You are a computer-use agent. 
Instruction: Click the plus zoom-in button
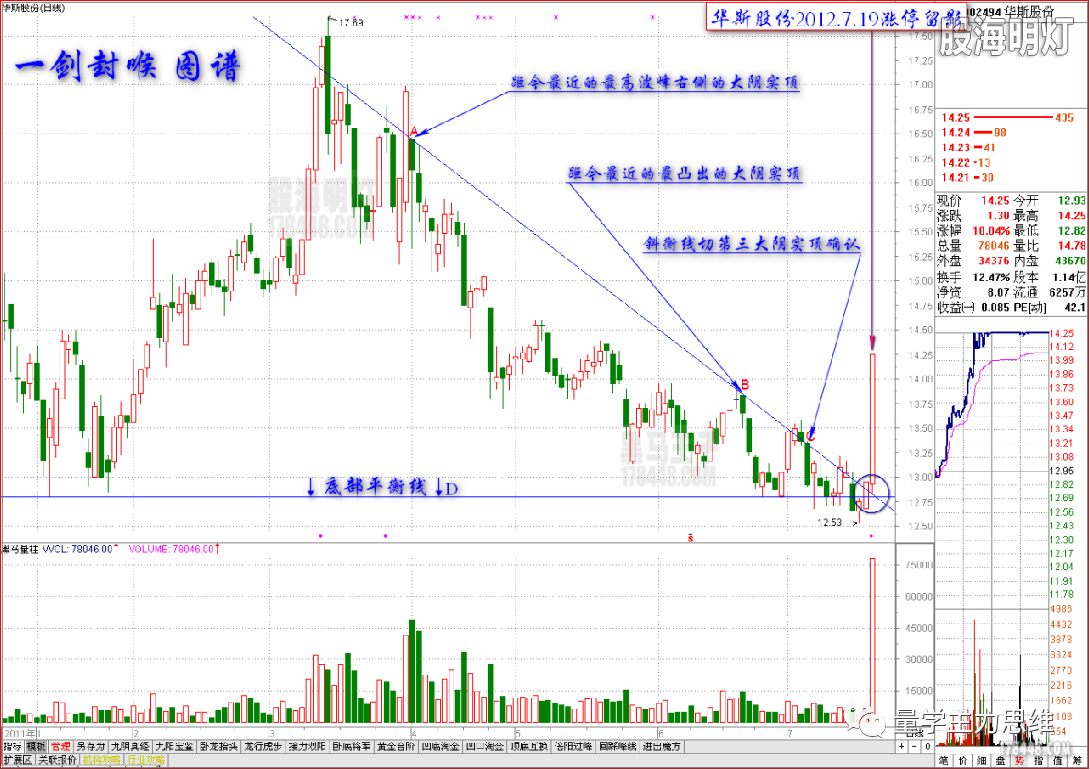(903, 747)
